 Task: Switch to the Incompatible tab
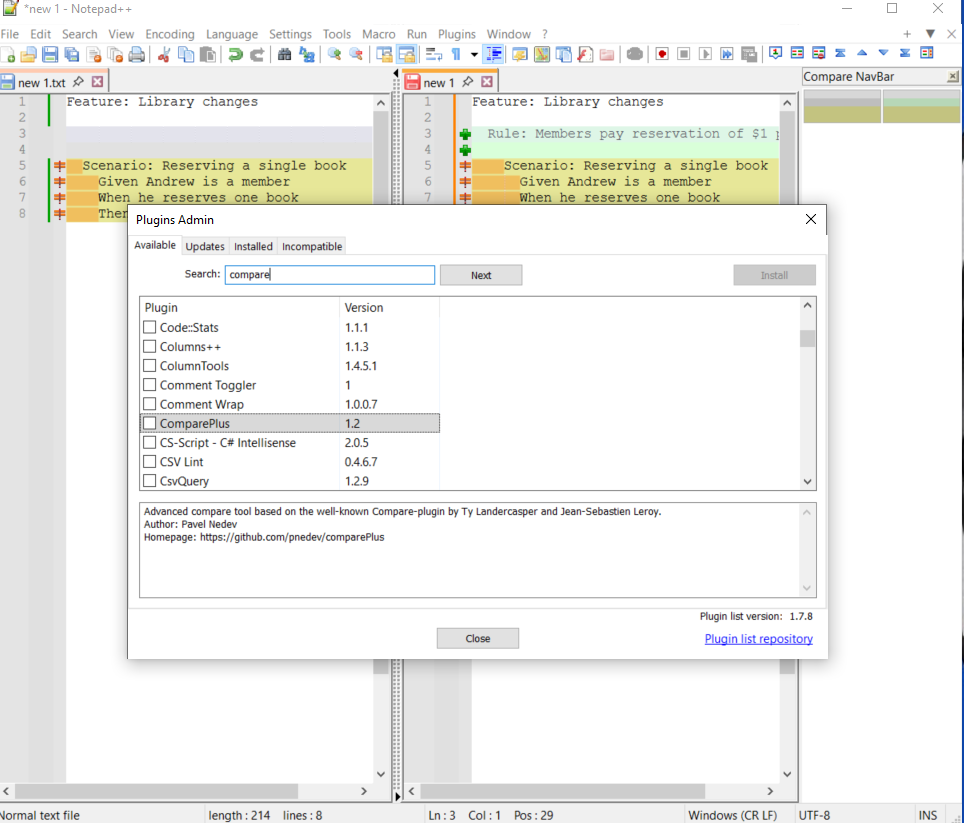tap(312, 246)
